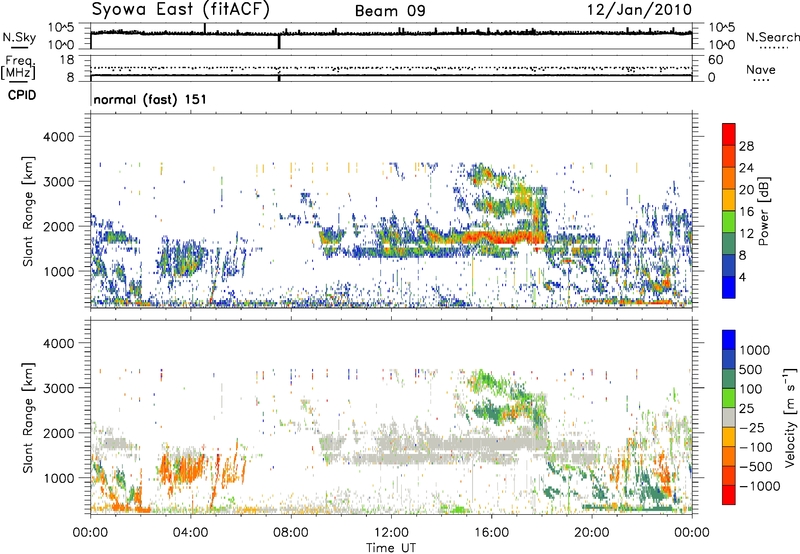
Task: Click the 'Velocity [m s-1]' color bar title
Action: (x=790, y=417)
